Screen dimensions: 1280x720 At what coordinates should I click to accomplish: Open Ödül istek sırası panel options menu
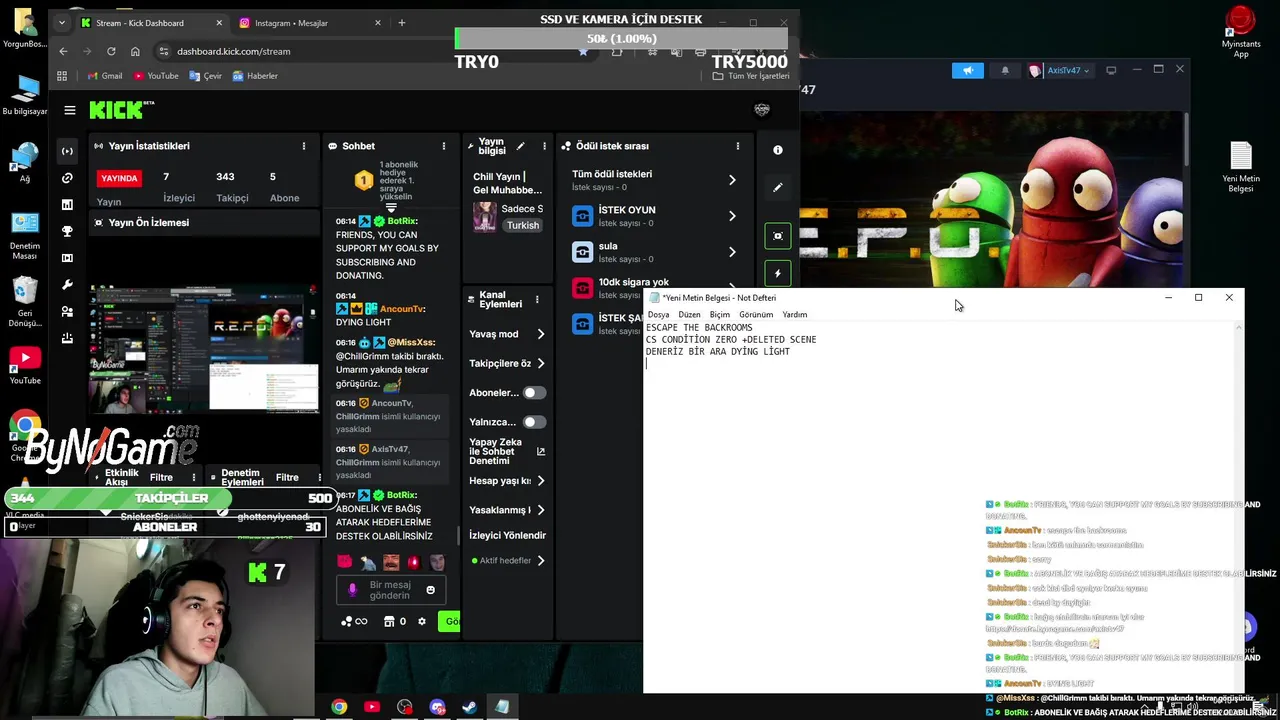coord(738,146)
